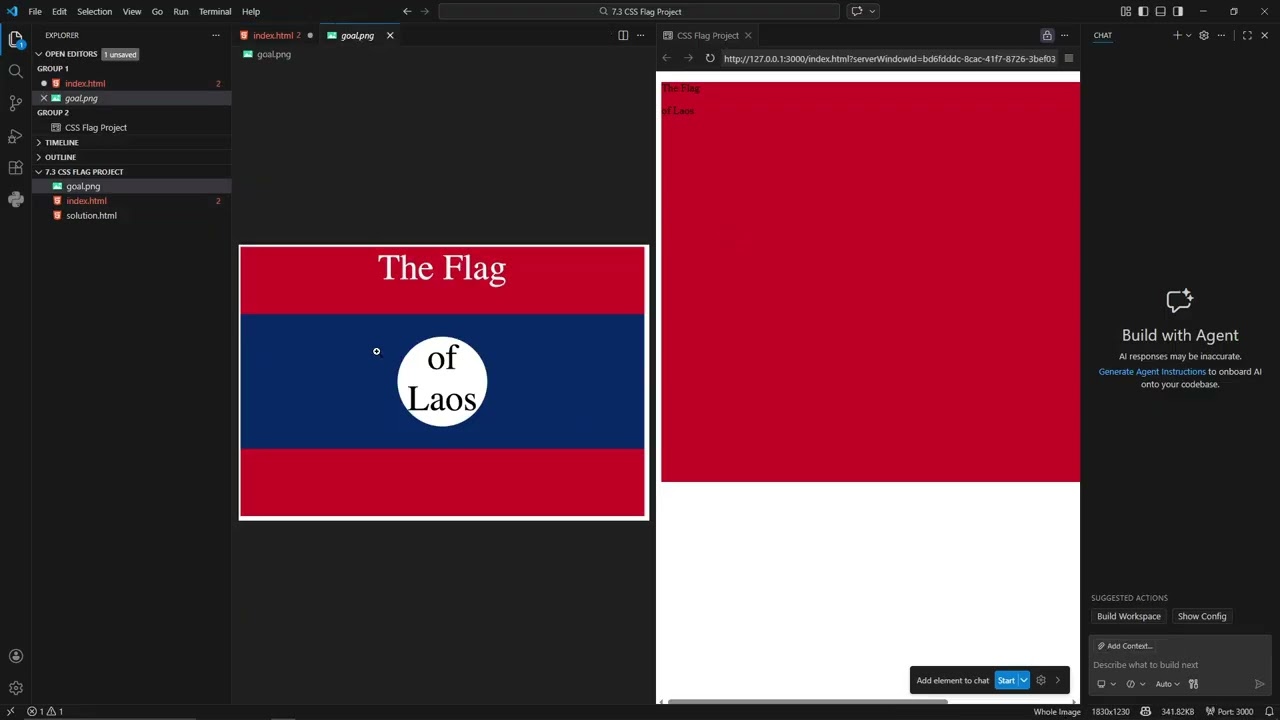Open the new chat dropdown chevron
Viewport: 1280px width, 720px height.
point(1188,35)
